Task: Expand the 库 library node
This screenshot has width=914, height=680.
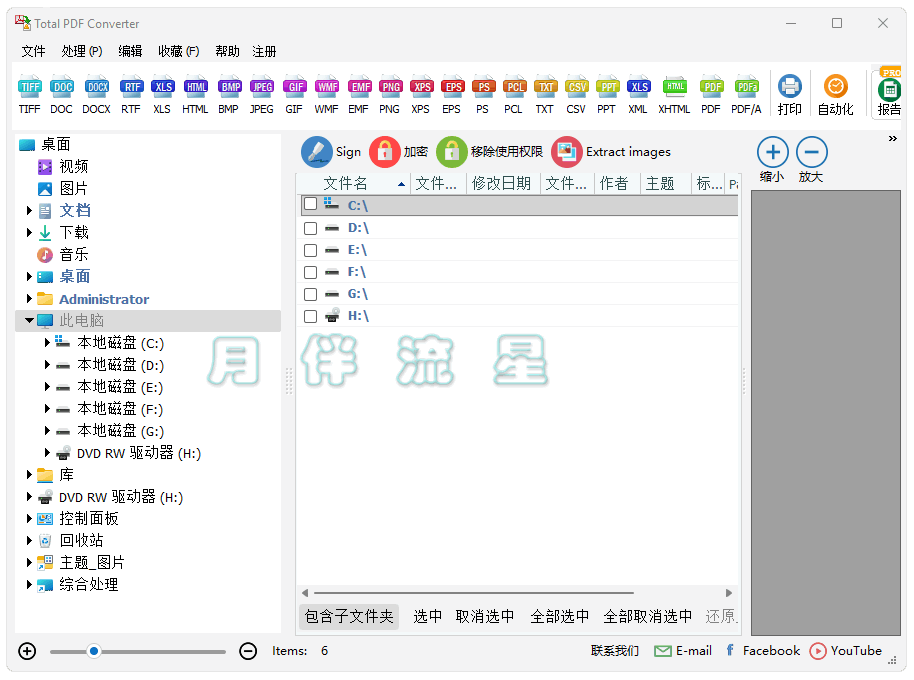Action: pos(29,475)
